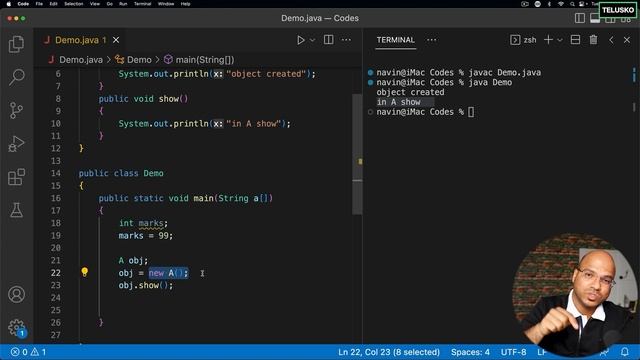Click 'marks = 99;' code line

click(x=146, y=236)
